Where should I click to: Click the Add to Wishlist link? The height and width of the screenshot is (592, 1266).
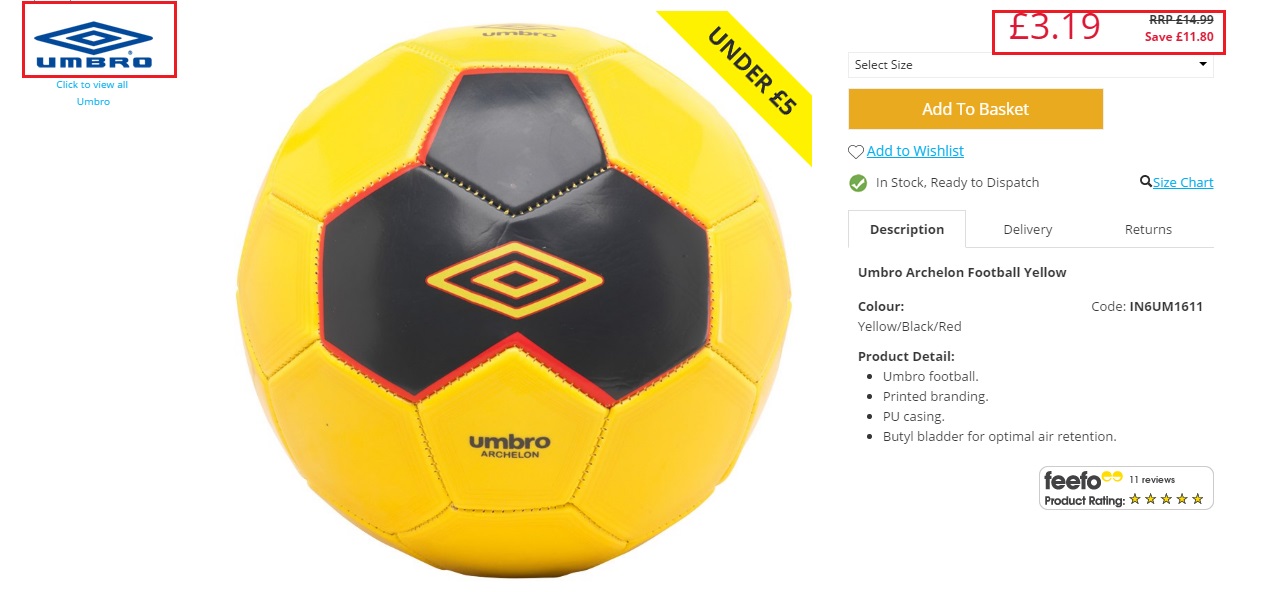[x=915, y=151]
